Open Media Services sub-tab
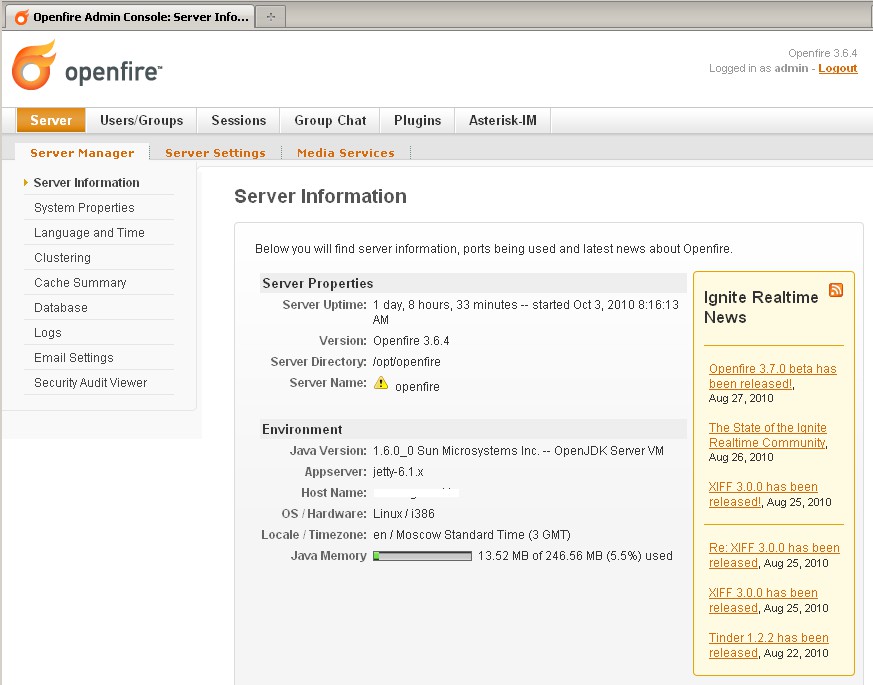The image size is (873, 685). pyautogui.click(x=346, y=153)
